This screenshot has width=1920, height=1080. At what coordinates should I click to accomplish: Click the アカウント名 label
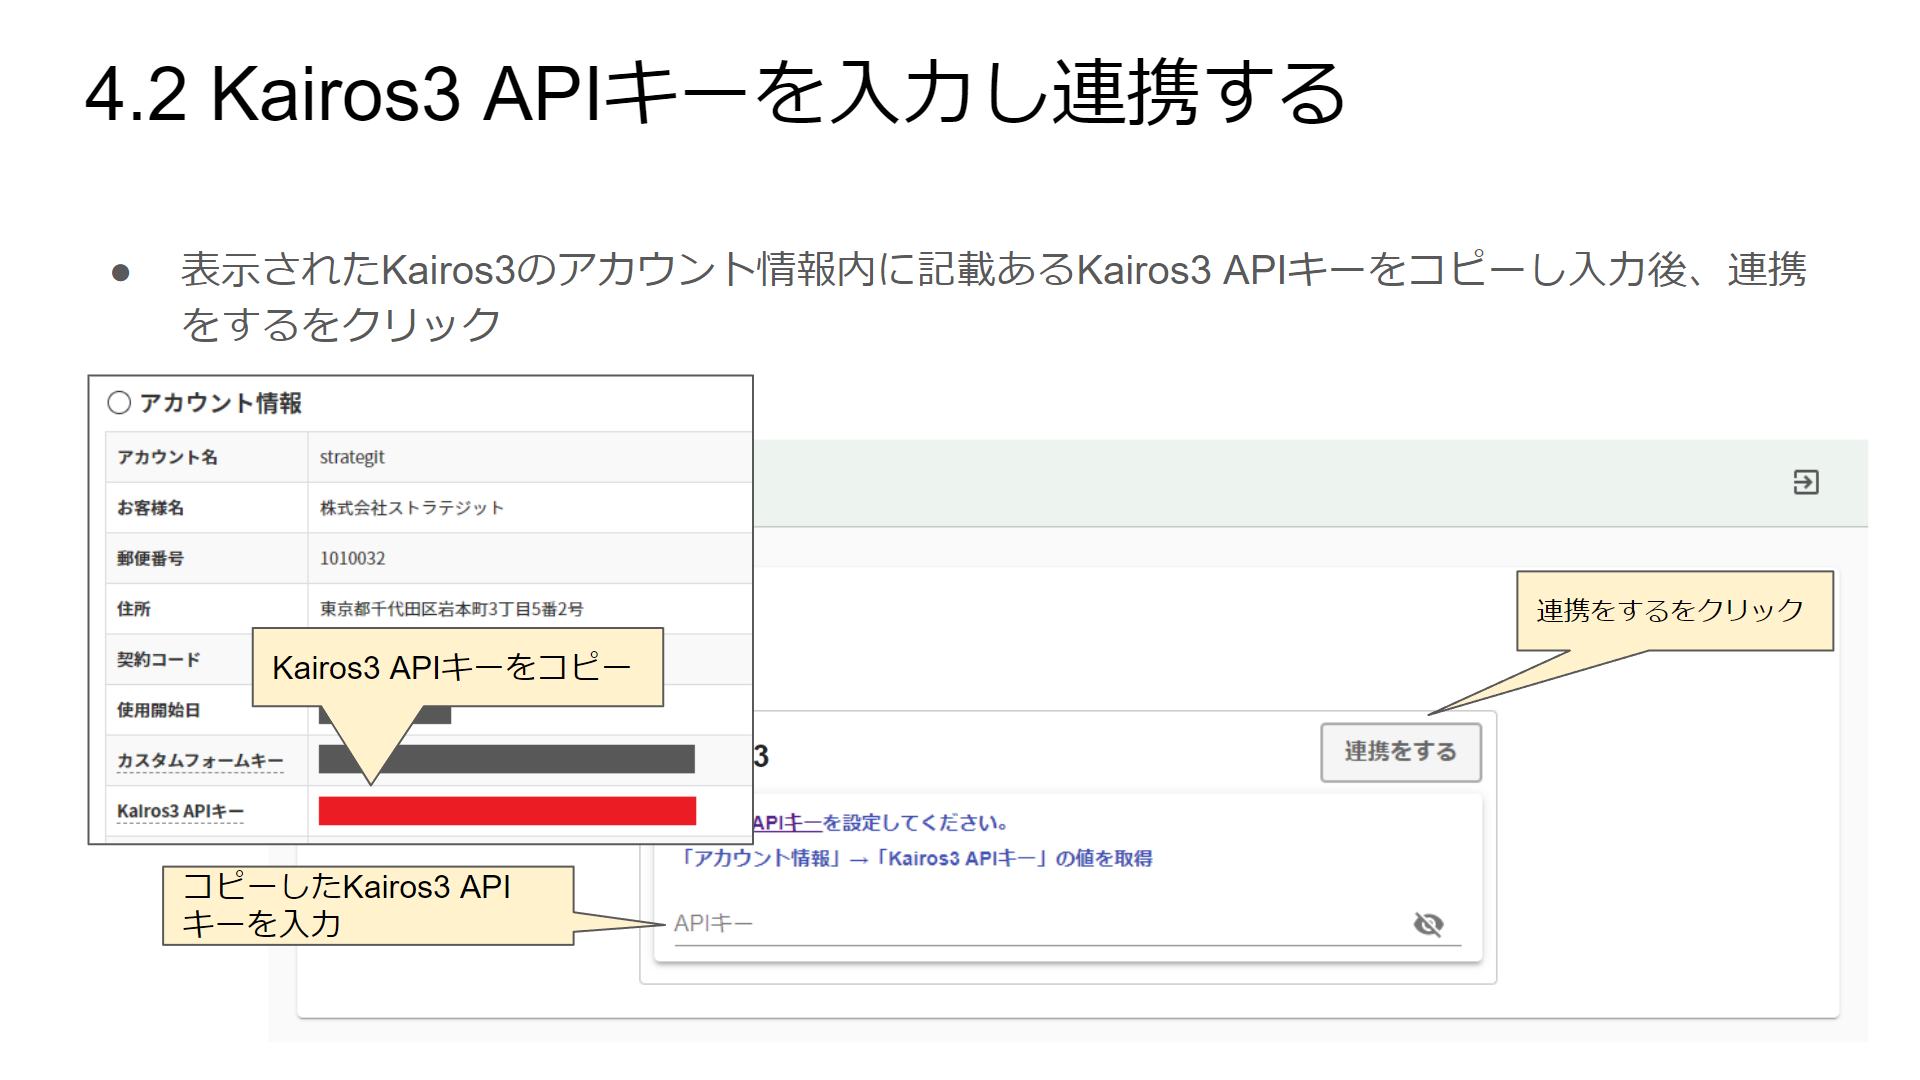click(167, 457)
